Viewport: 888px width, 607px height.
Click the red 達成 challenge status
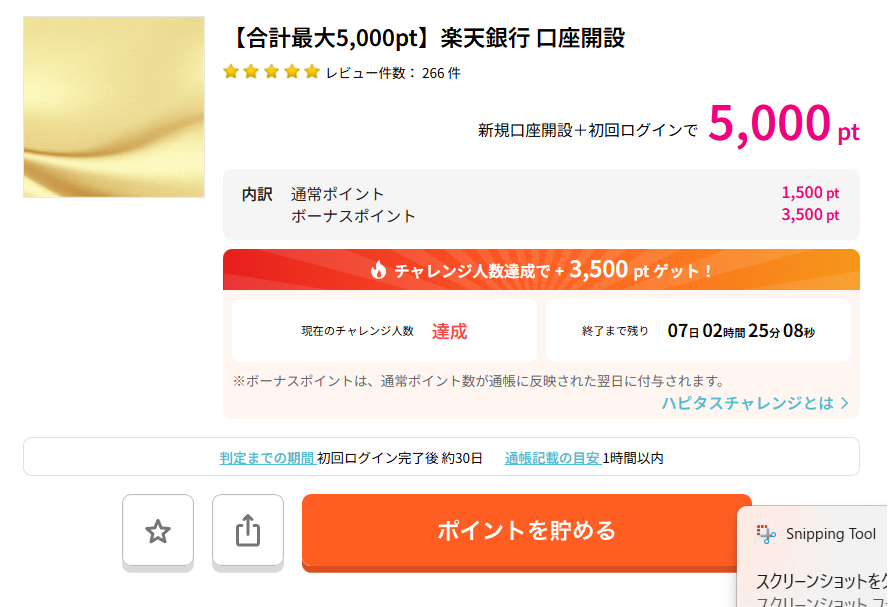(449, 331)
